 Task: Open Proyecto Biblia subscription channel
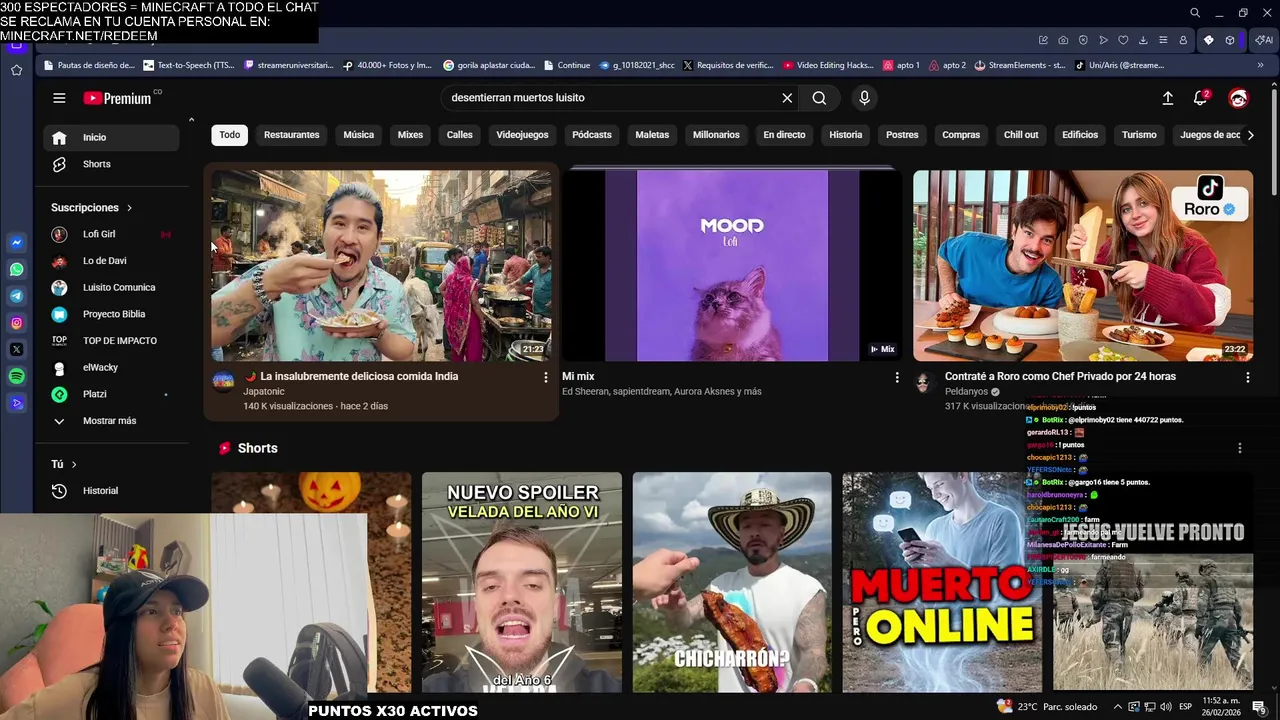tap(111, 314)
